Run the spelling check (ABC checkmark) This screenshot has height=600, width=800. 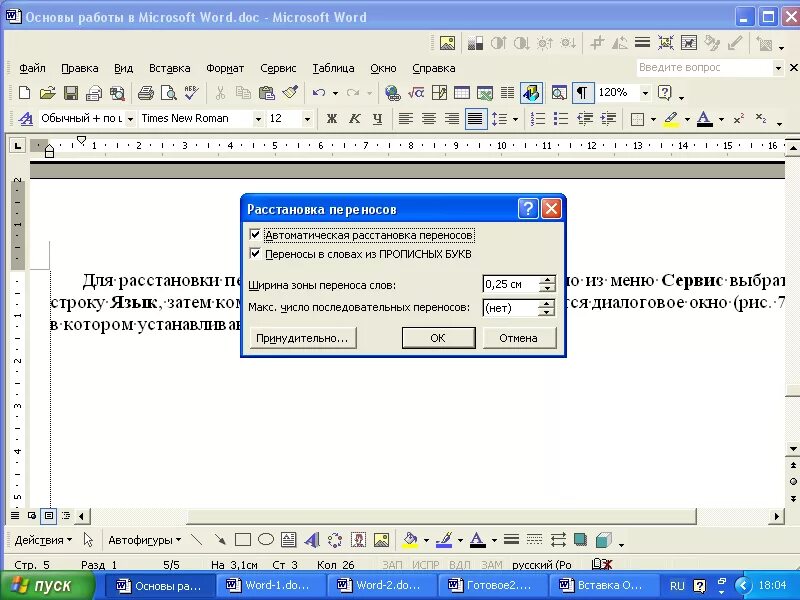(191, 93)
